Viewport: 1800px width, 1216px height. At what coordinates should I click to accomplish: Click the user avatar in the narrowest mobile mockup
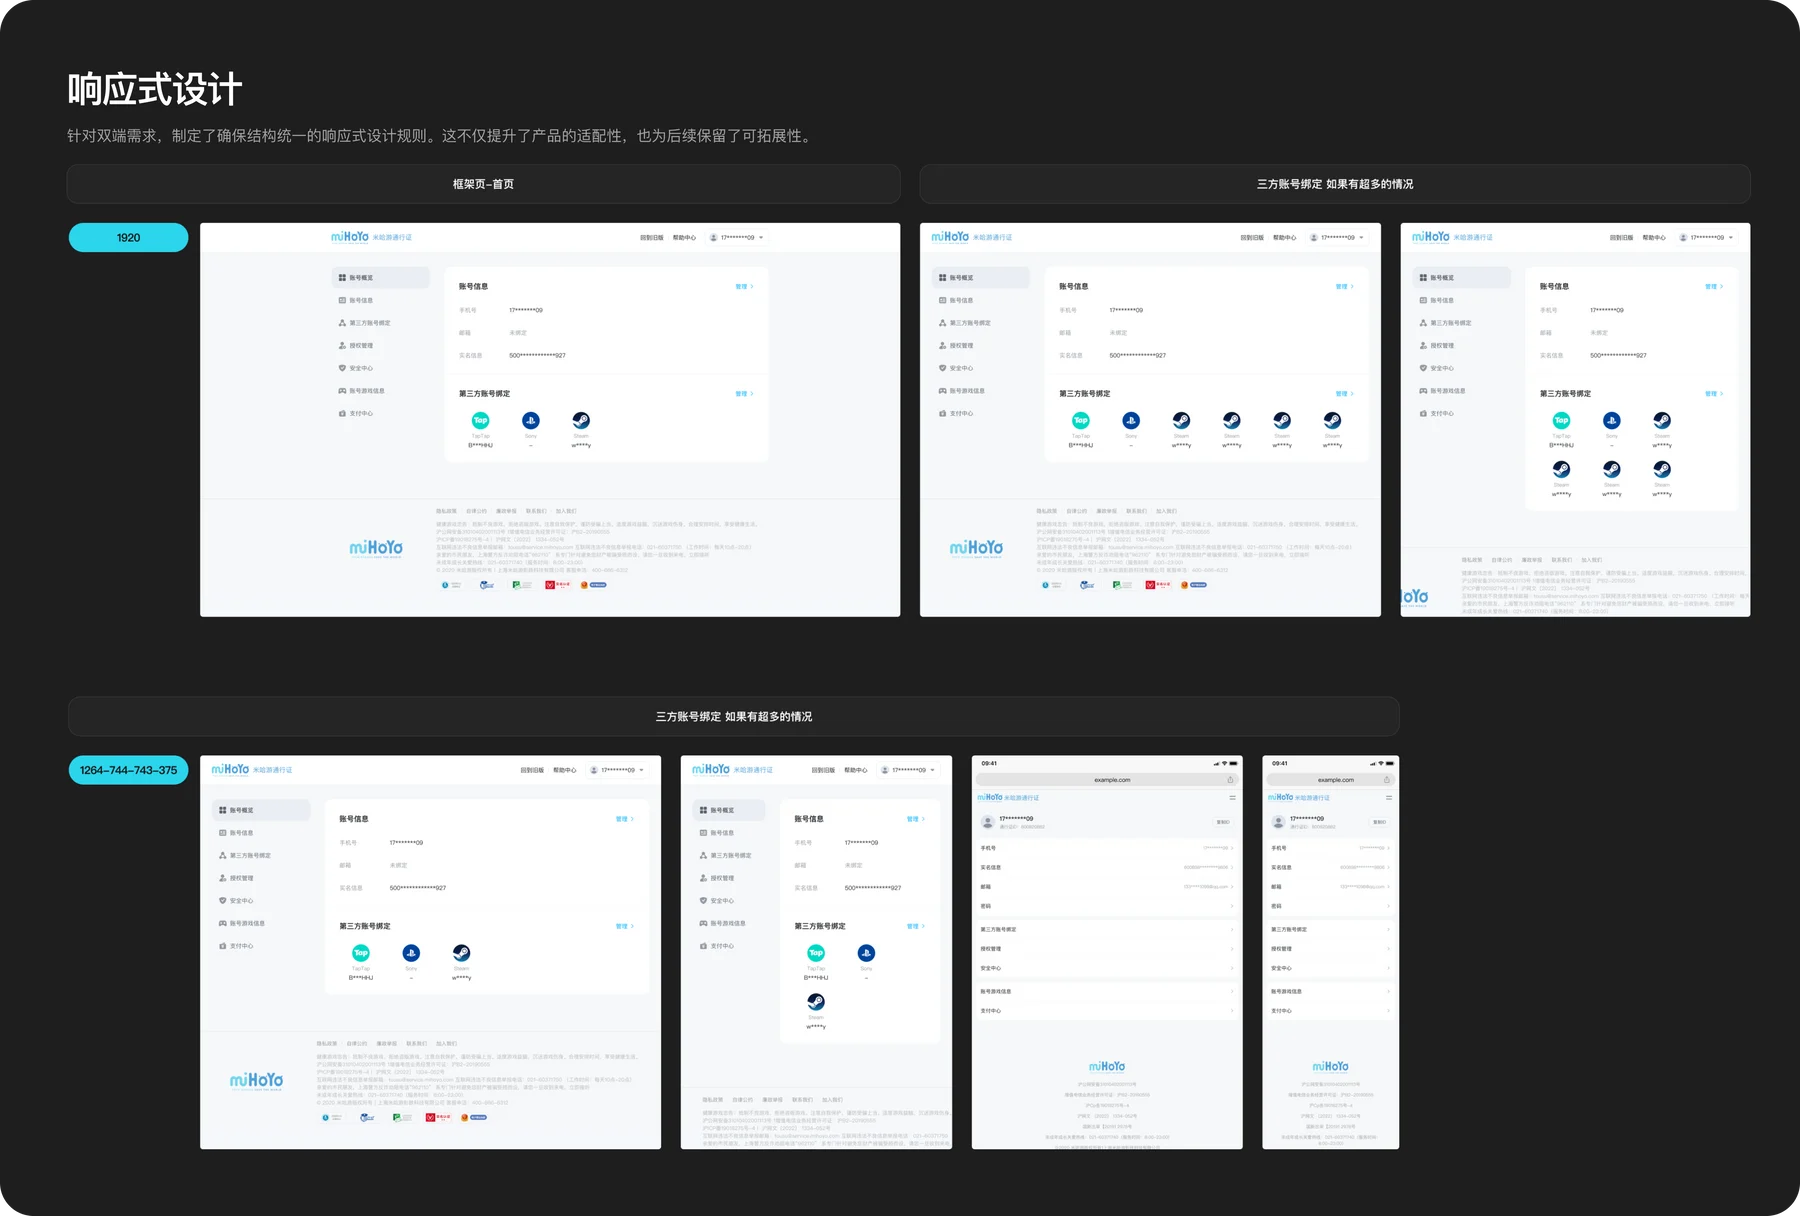coord(1278,822)
